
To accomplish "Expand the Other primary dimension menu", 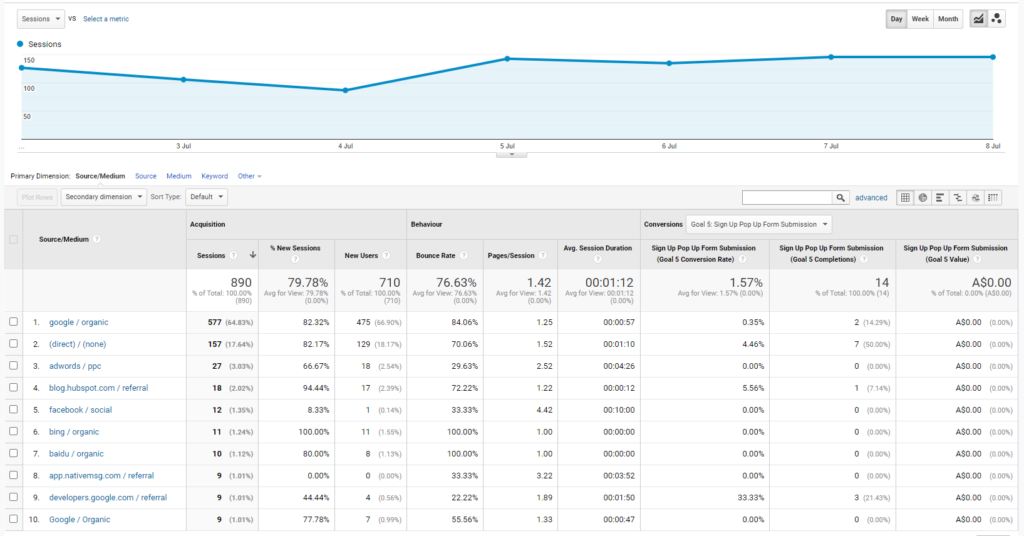I will pos(249,176).
